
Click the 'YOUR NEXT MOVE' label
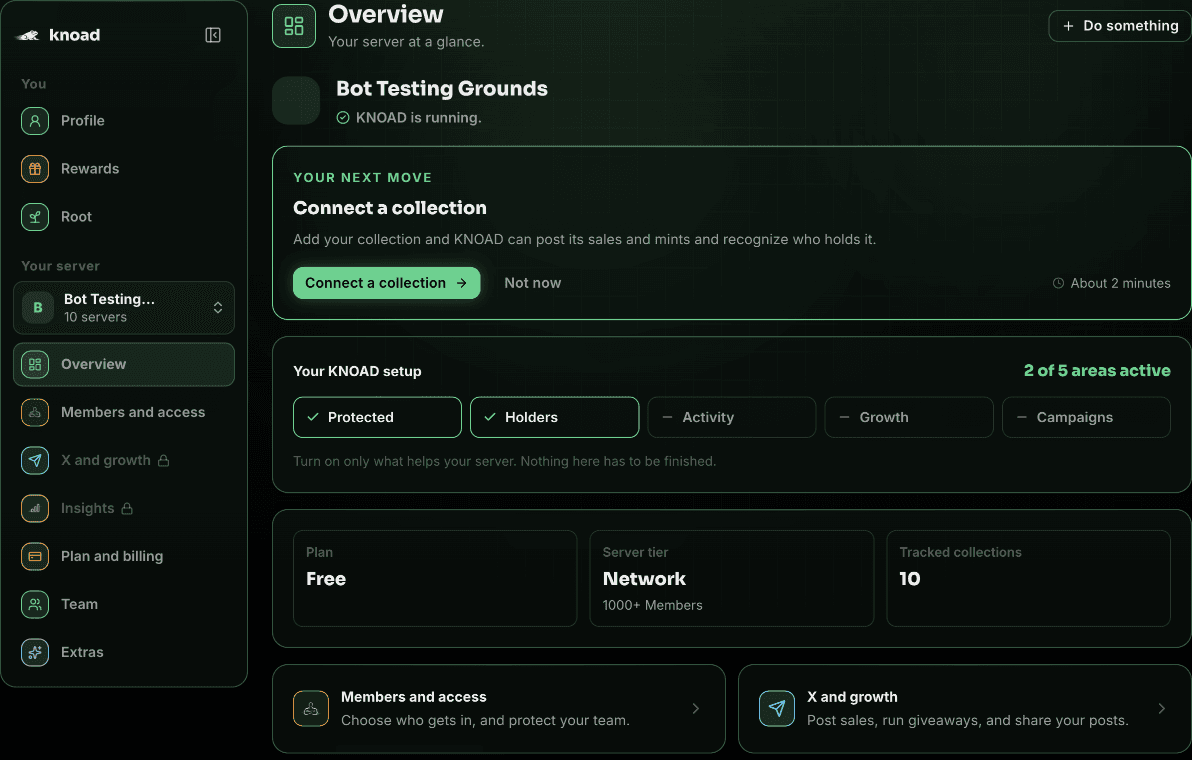tap(363, 177)
